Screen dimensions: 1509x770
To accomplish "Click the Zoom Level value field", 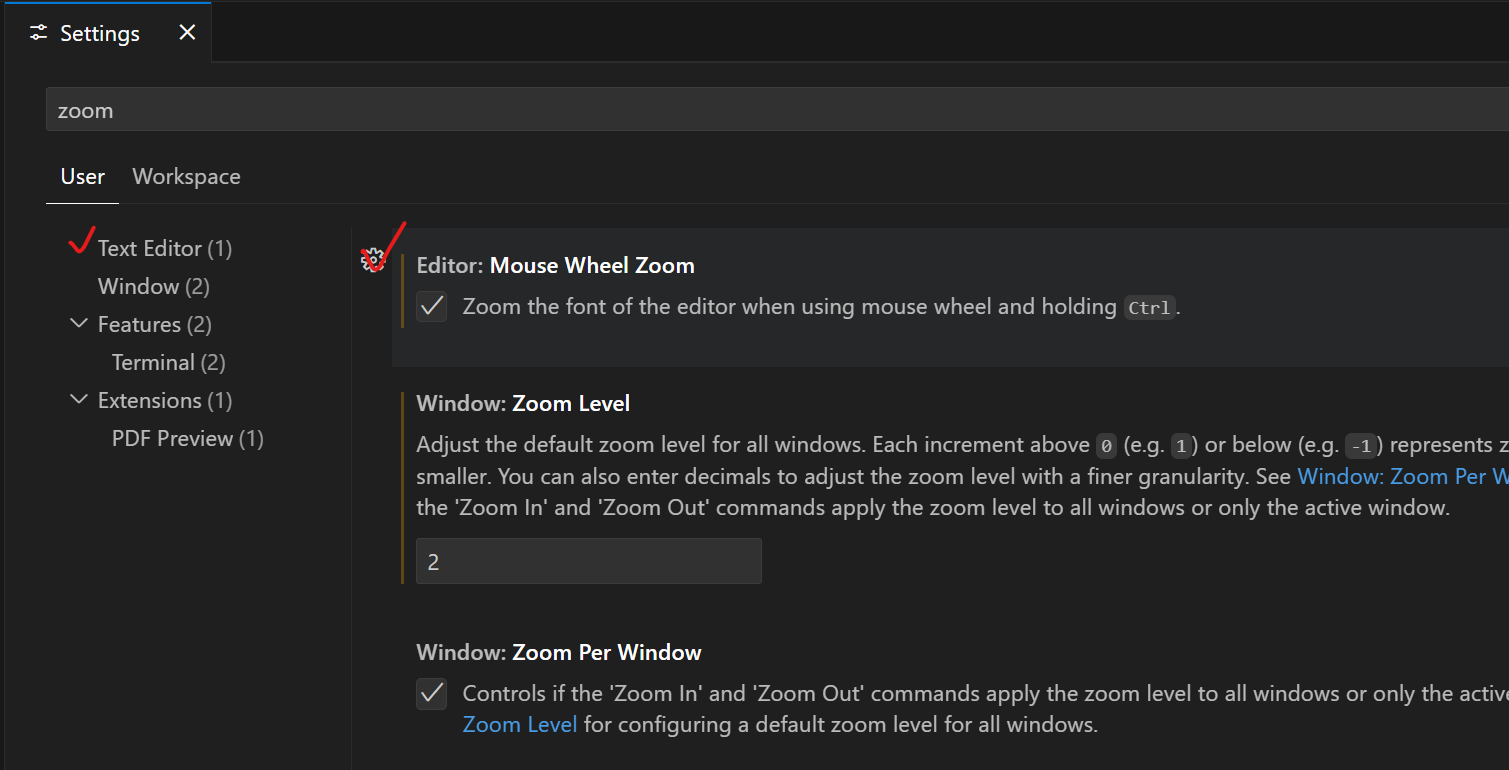I will 589,561.
